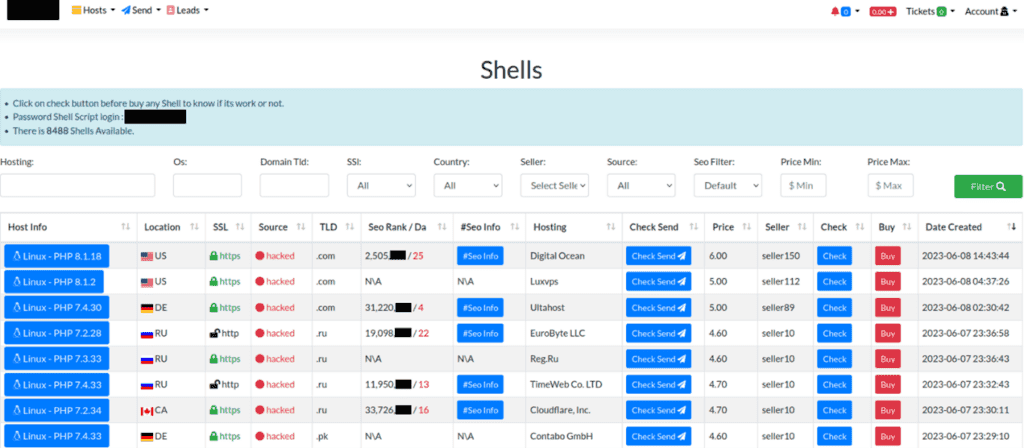Open the Tickets menu

click(931, 11)
